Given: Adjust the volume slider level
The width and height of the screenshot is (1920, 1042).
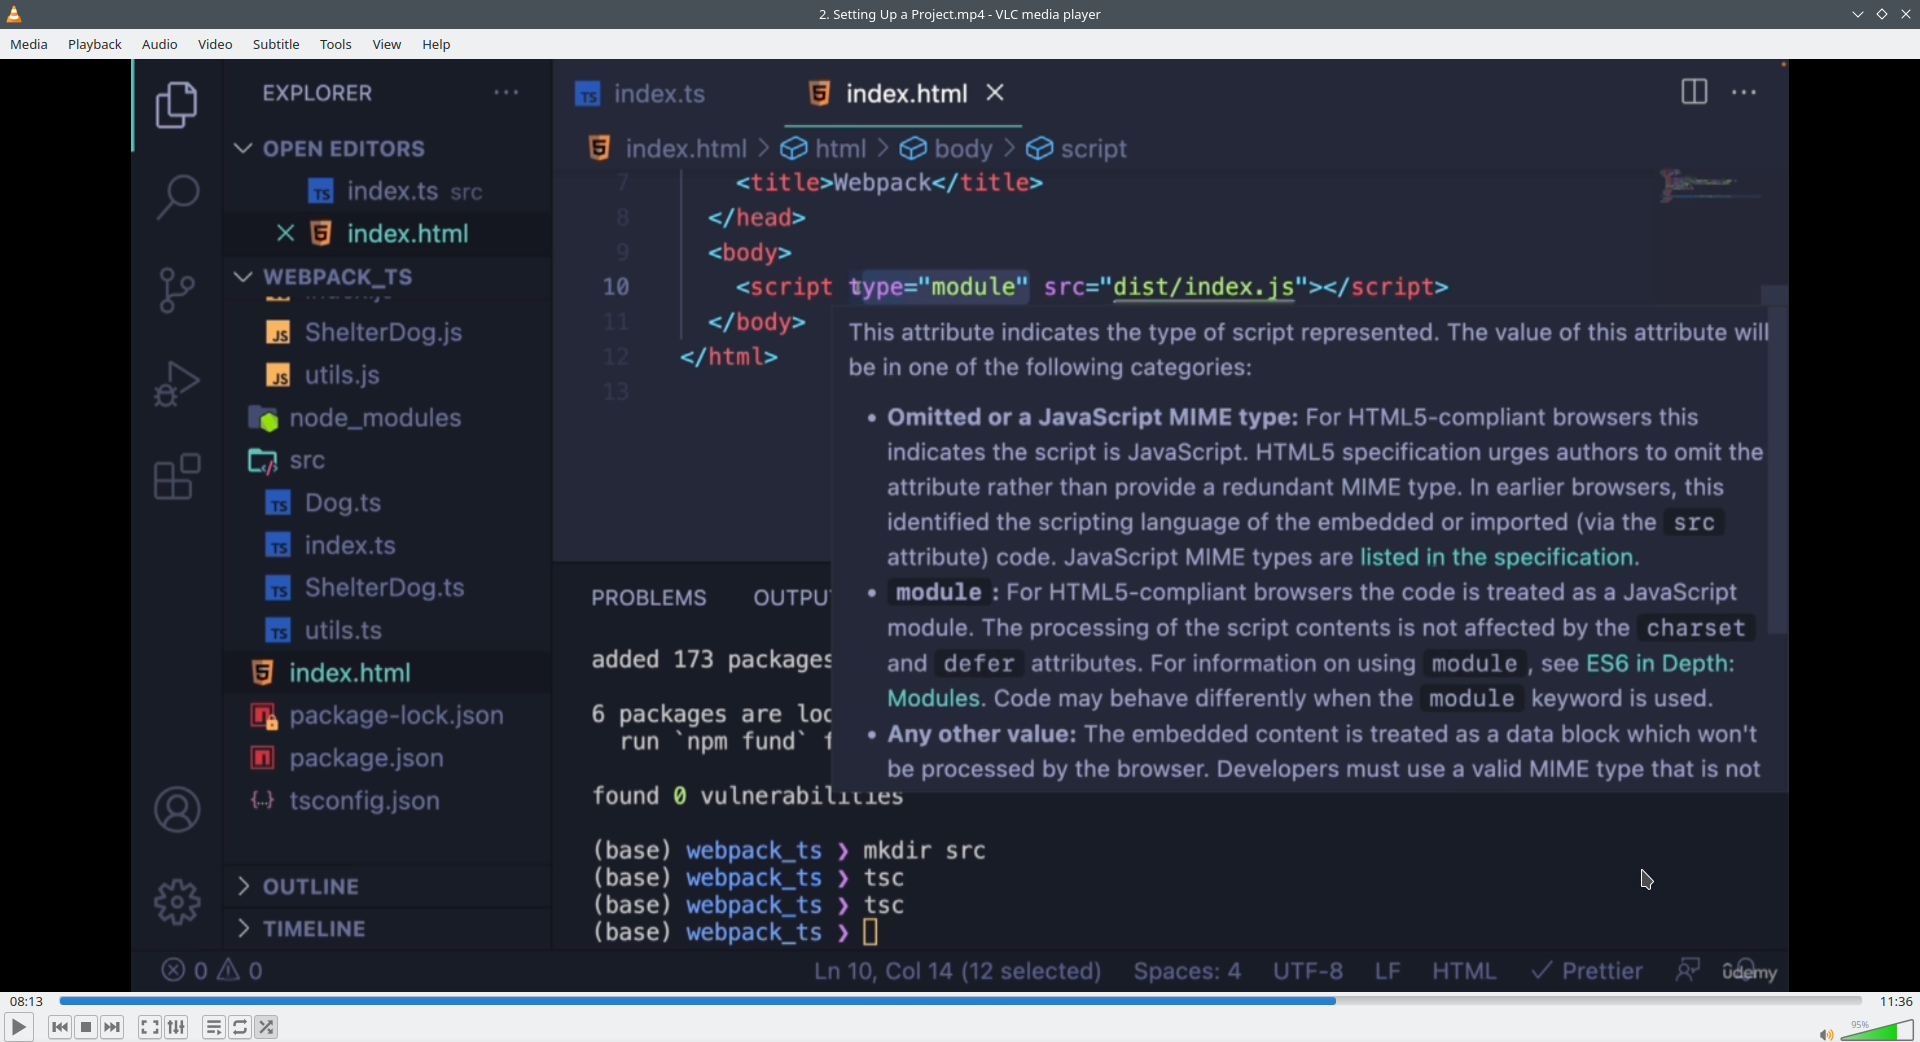Looking at the screenshot, I should click(x=1877, y=1031).
